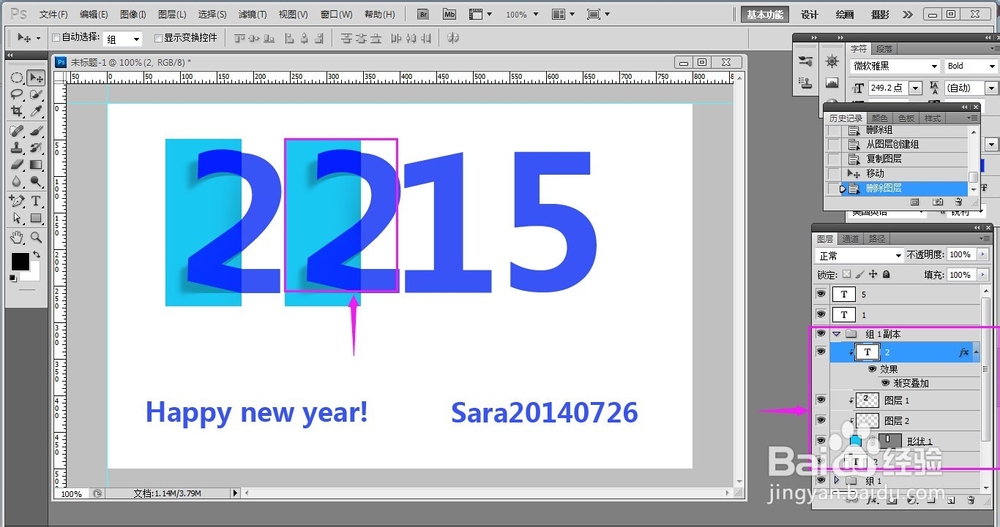Select the Brush tool
Screen dimensions: 1000x527
(x=36, y=131)
